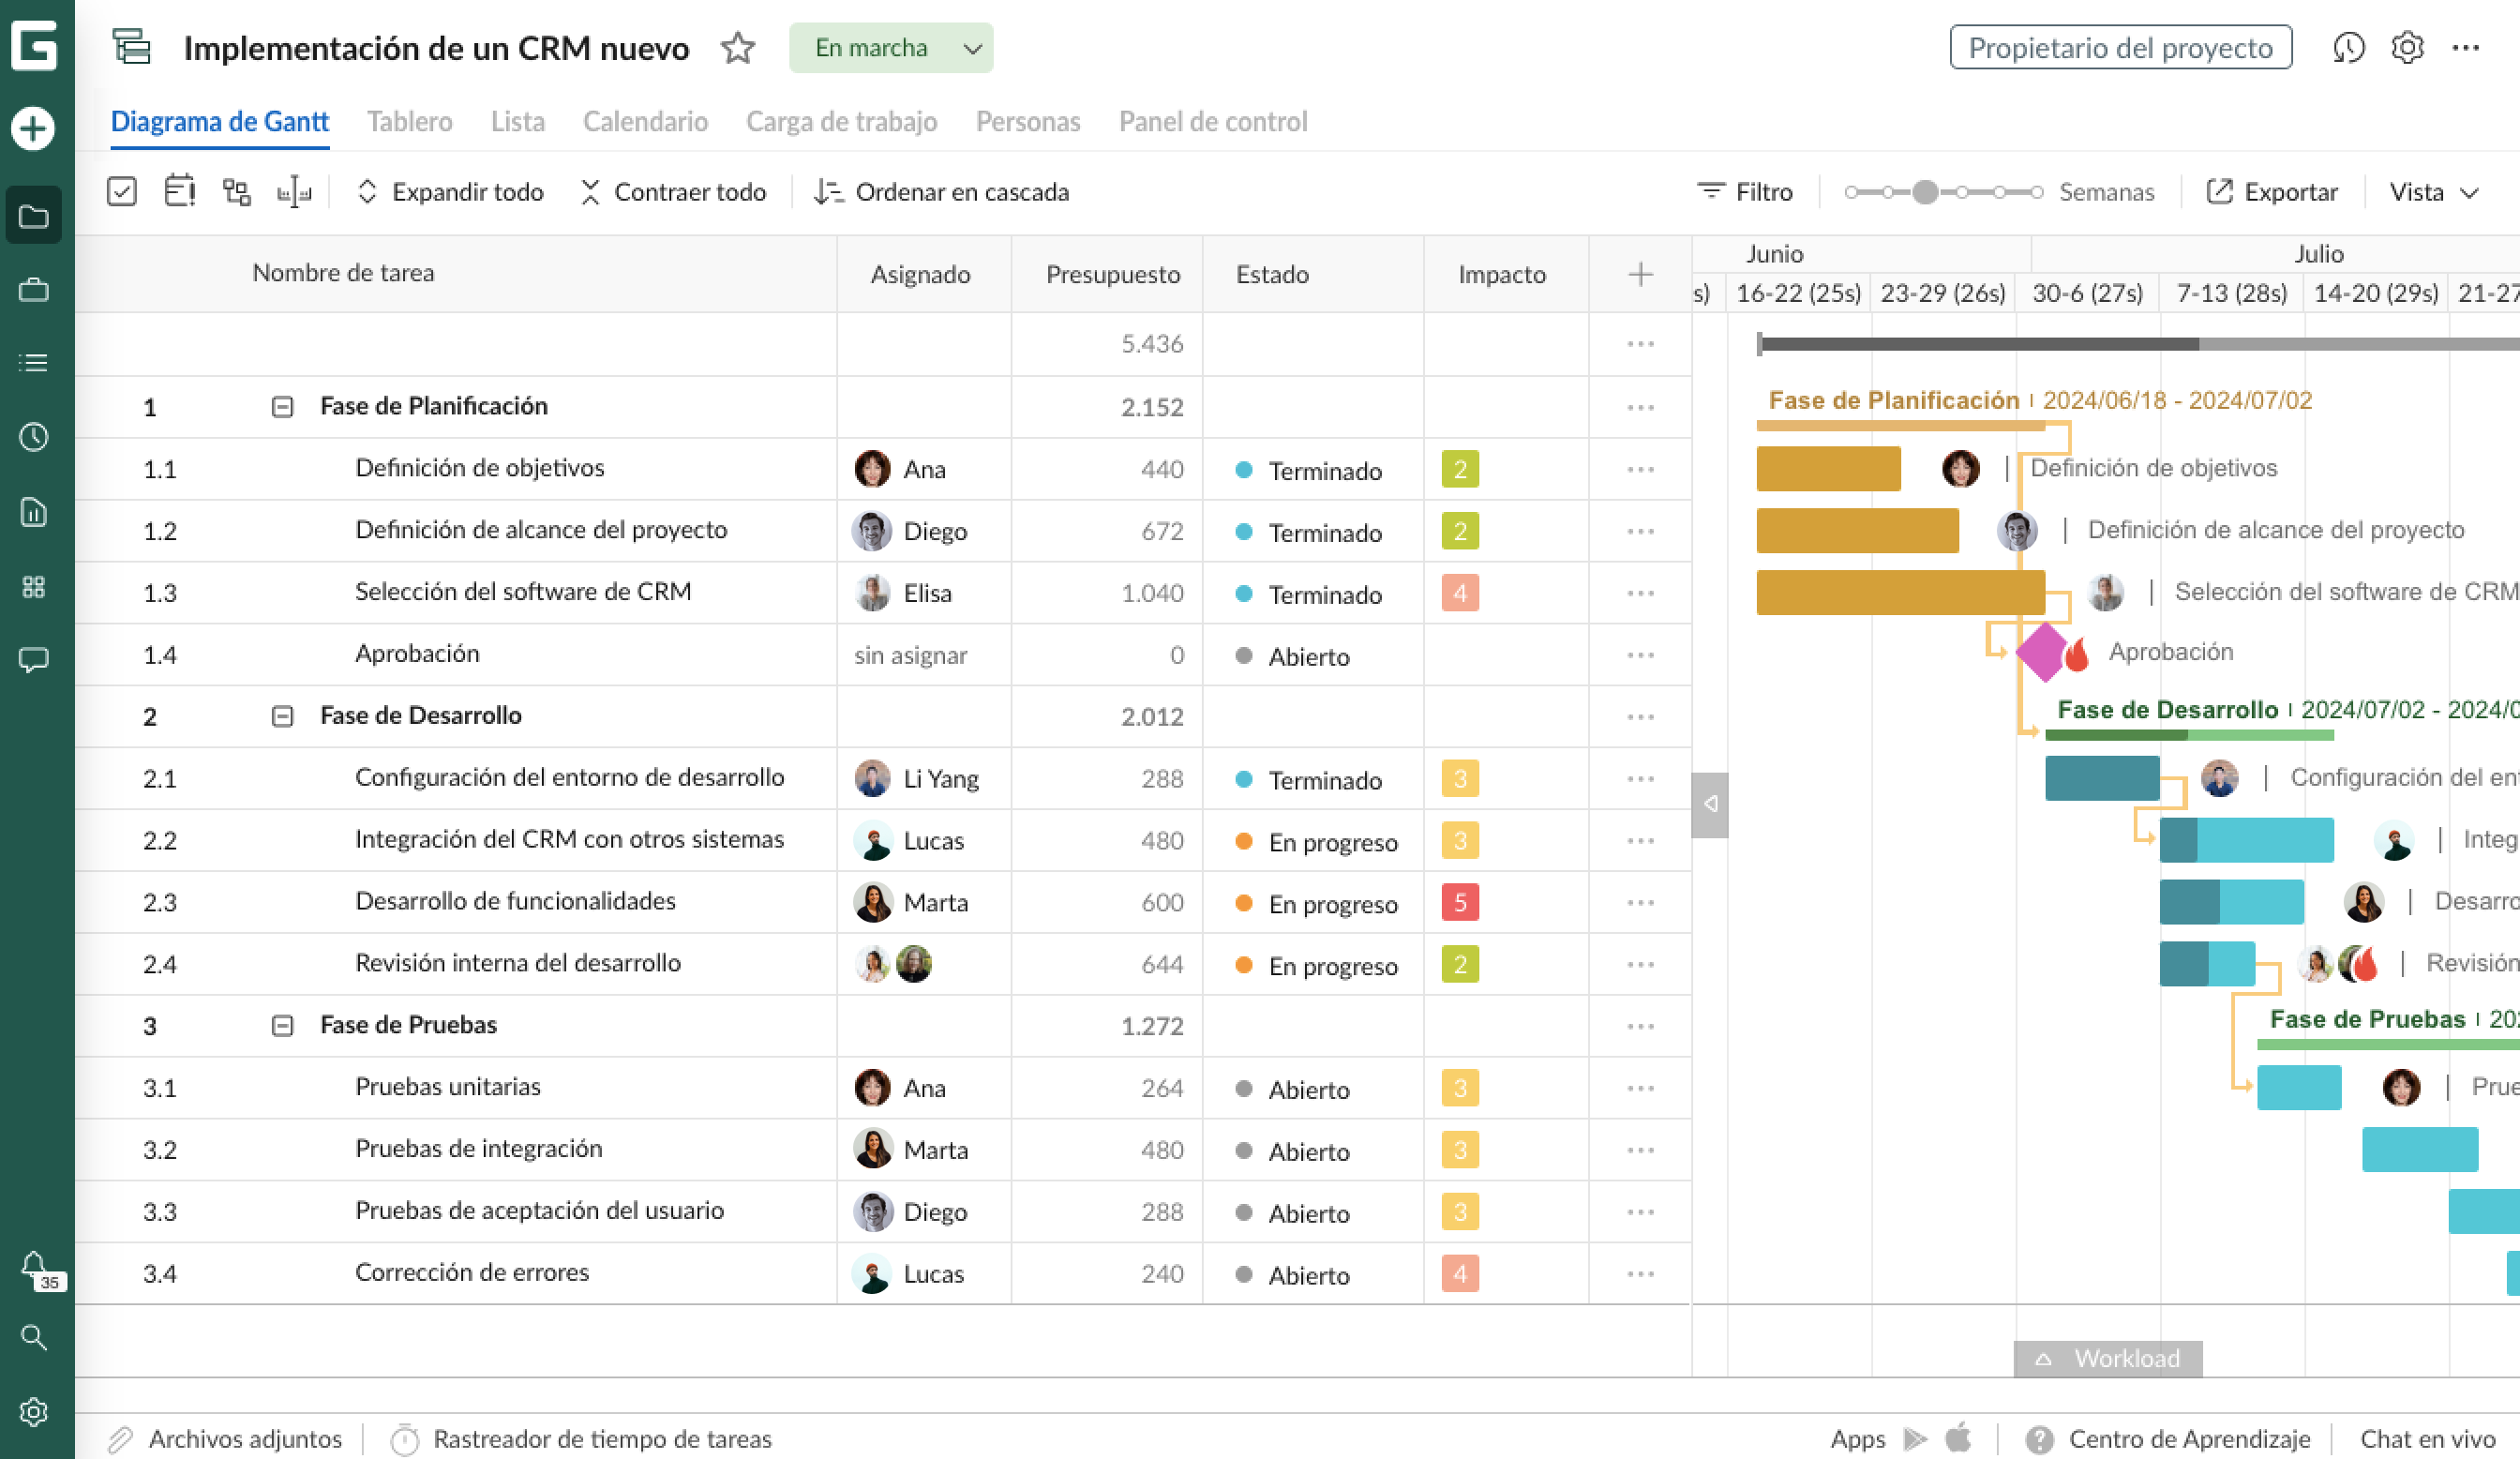Expand the Fase de Planificación section
The height and width of the screenshot is (1459, 2520).
pyautogui.click(x=281, y=406)
